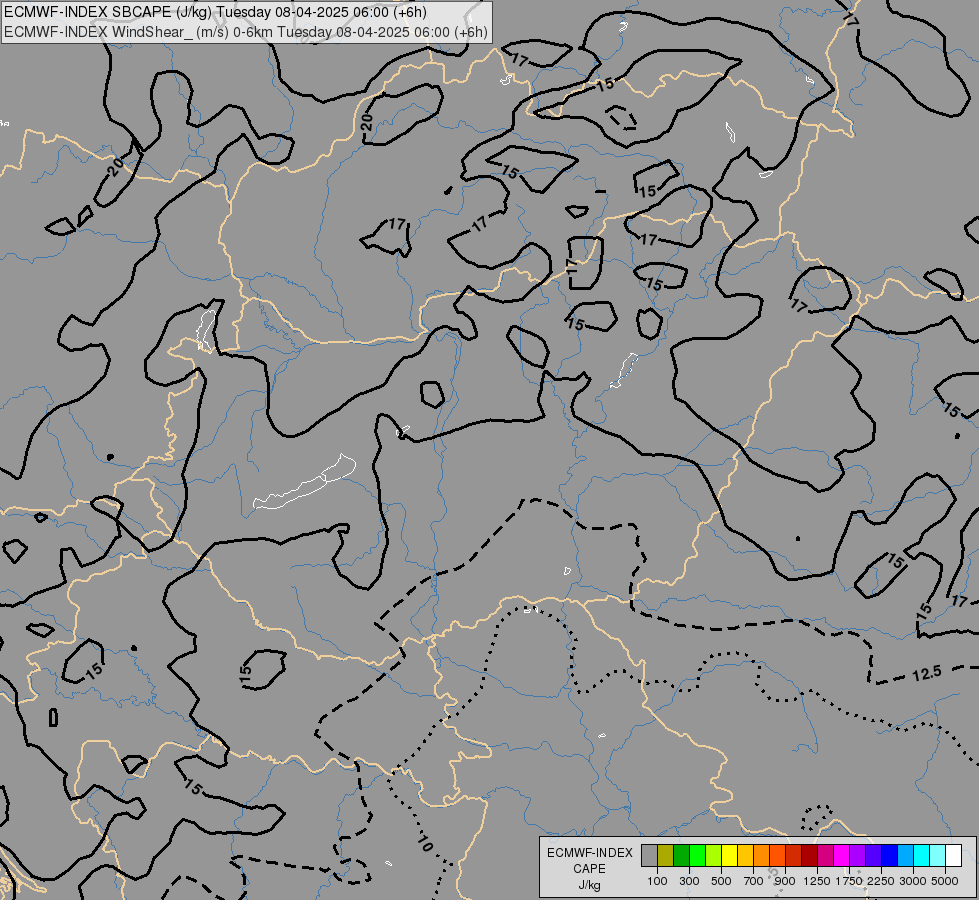Click the 500 tick label in the legend
The width and height of the screenshot is (979, 900).
click(x=721, y=881)
